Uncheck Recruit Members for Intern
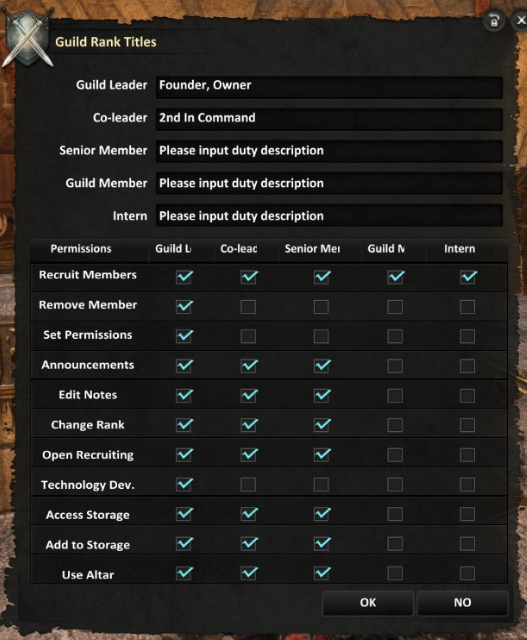This screenshot has height=640, width=527. [468, 277]
